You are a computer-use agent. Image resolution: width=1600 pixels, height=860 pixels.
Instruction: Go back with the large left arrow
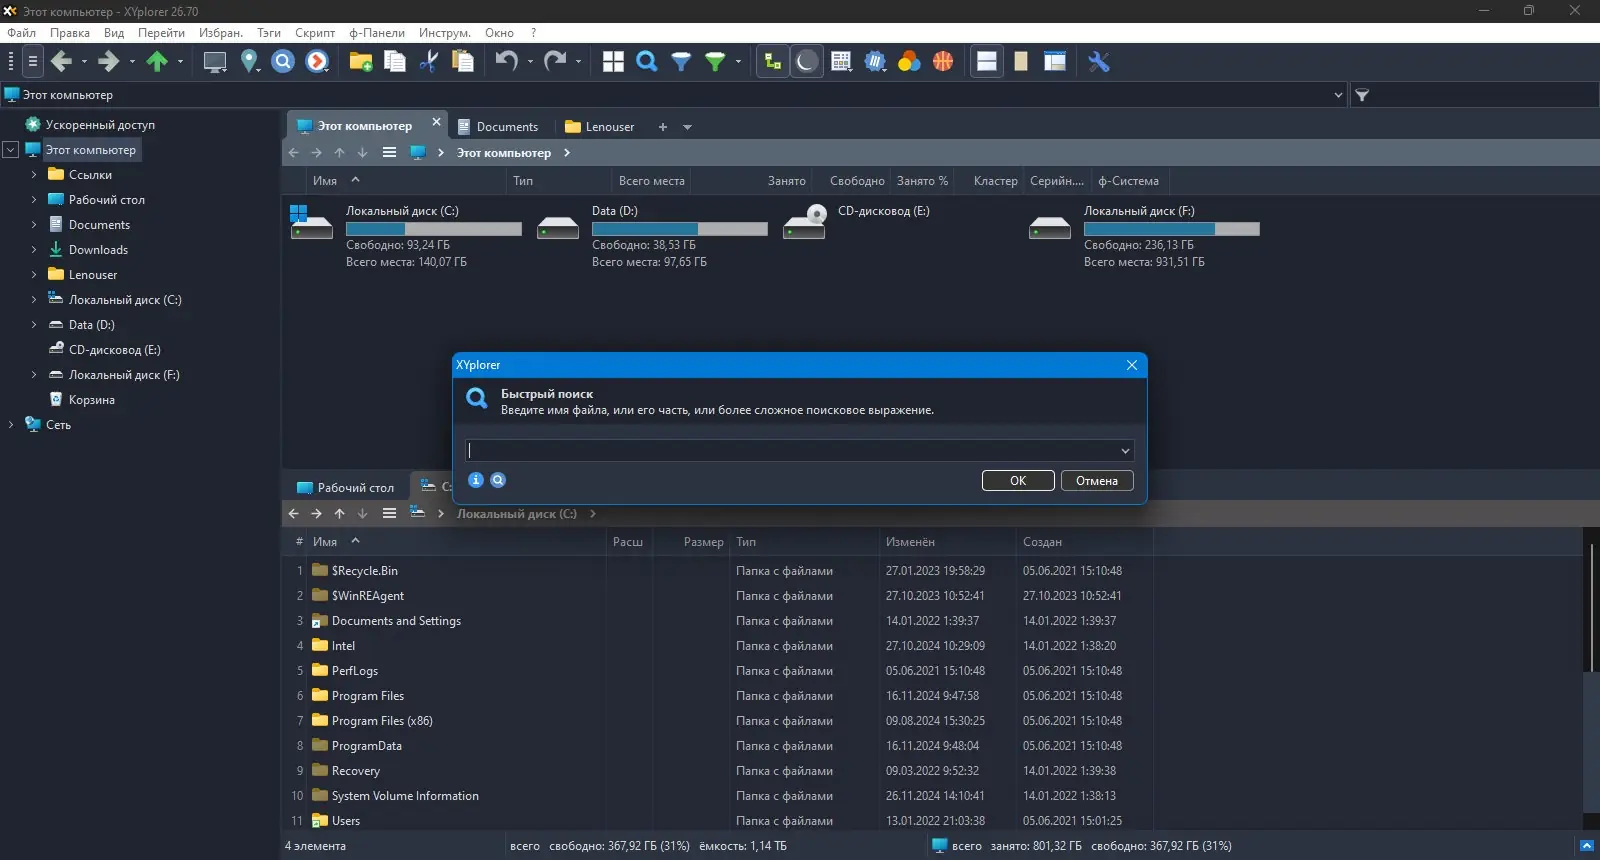click(62, 62)
